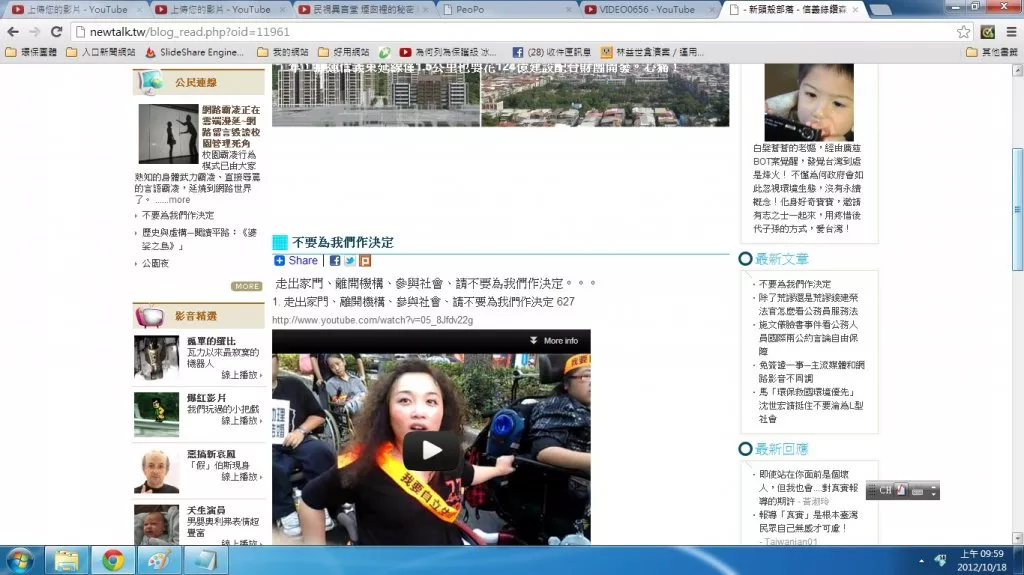This screenshot has height=575, width=1024.
Task: Open the Facebook (28) inbox bookmark
Action: point(552,52)
